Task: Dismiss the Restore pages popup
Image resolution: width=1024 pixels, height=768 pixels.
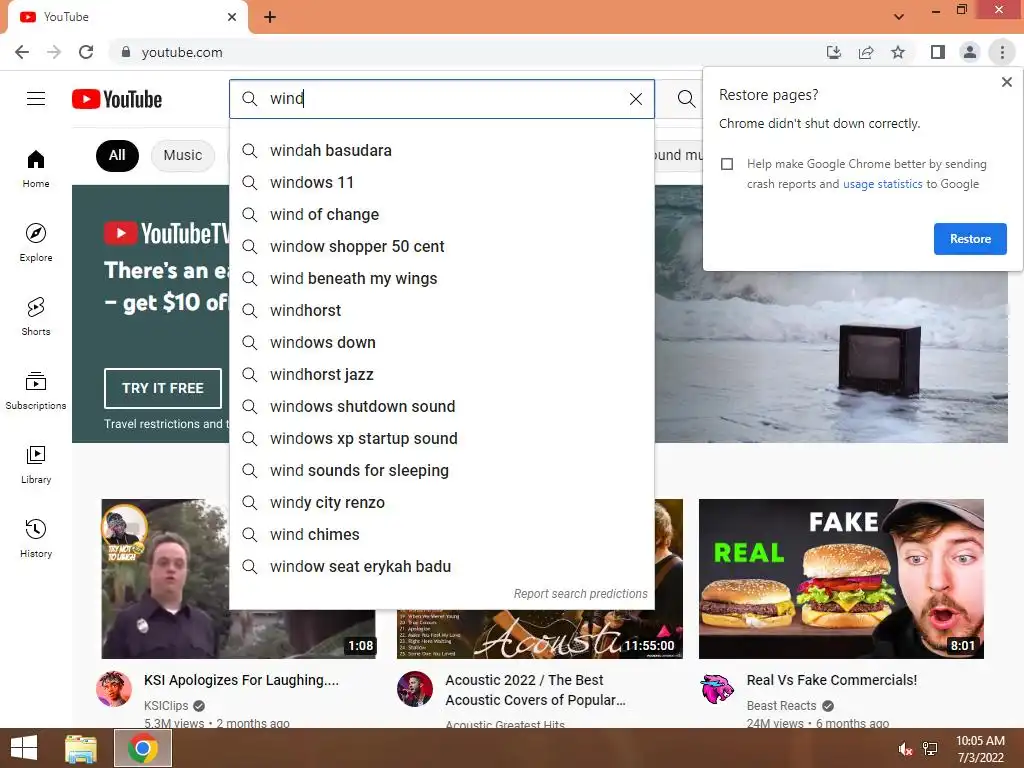Action: tap(1006, 82)
